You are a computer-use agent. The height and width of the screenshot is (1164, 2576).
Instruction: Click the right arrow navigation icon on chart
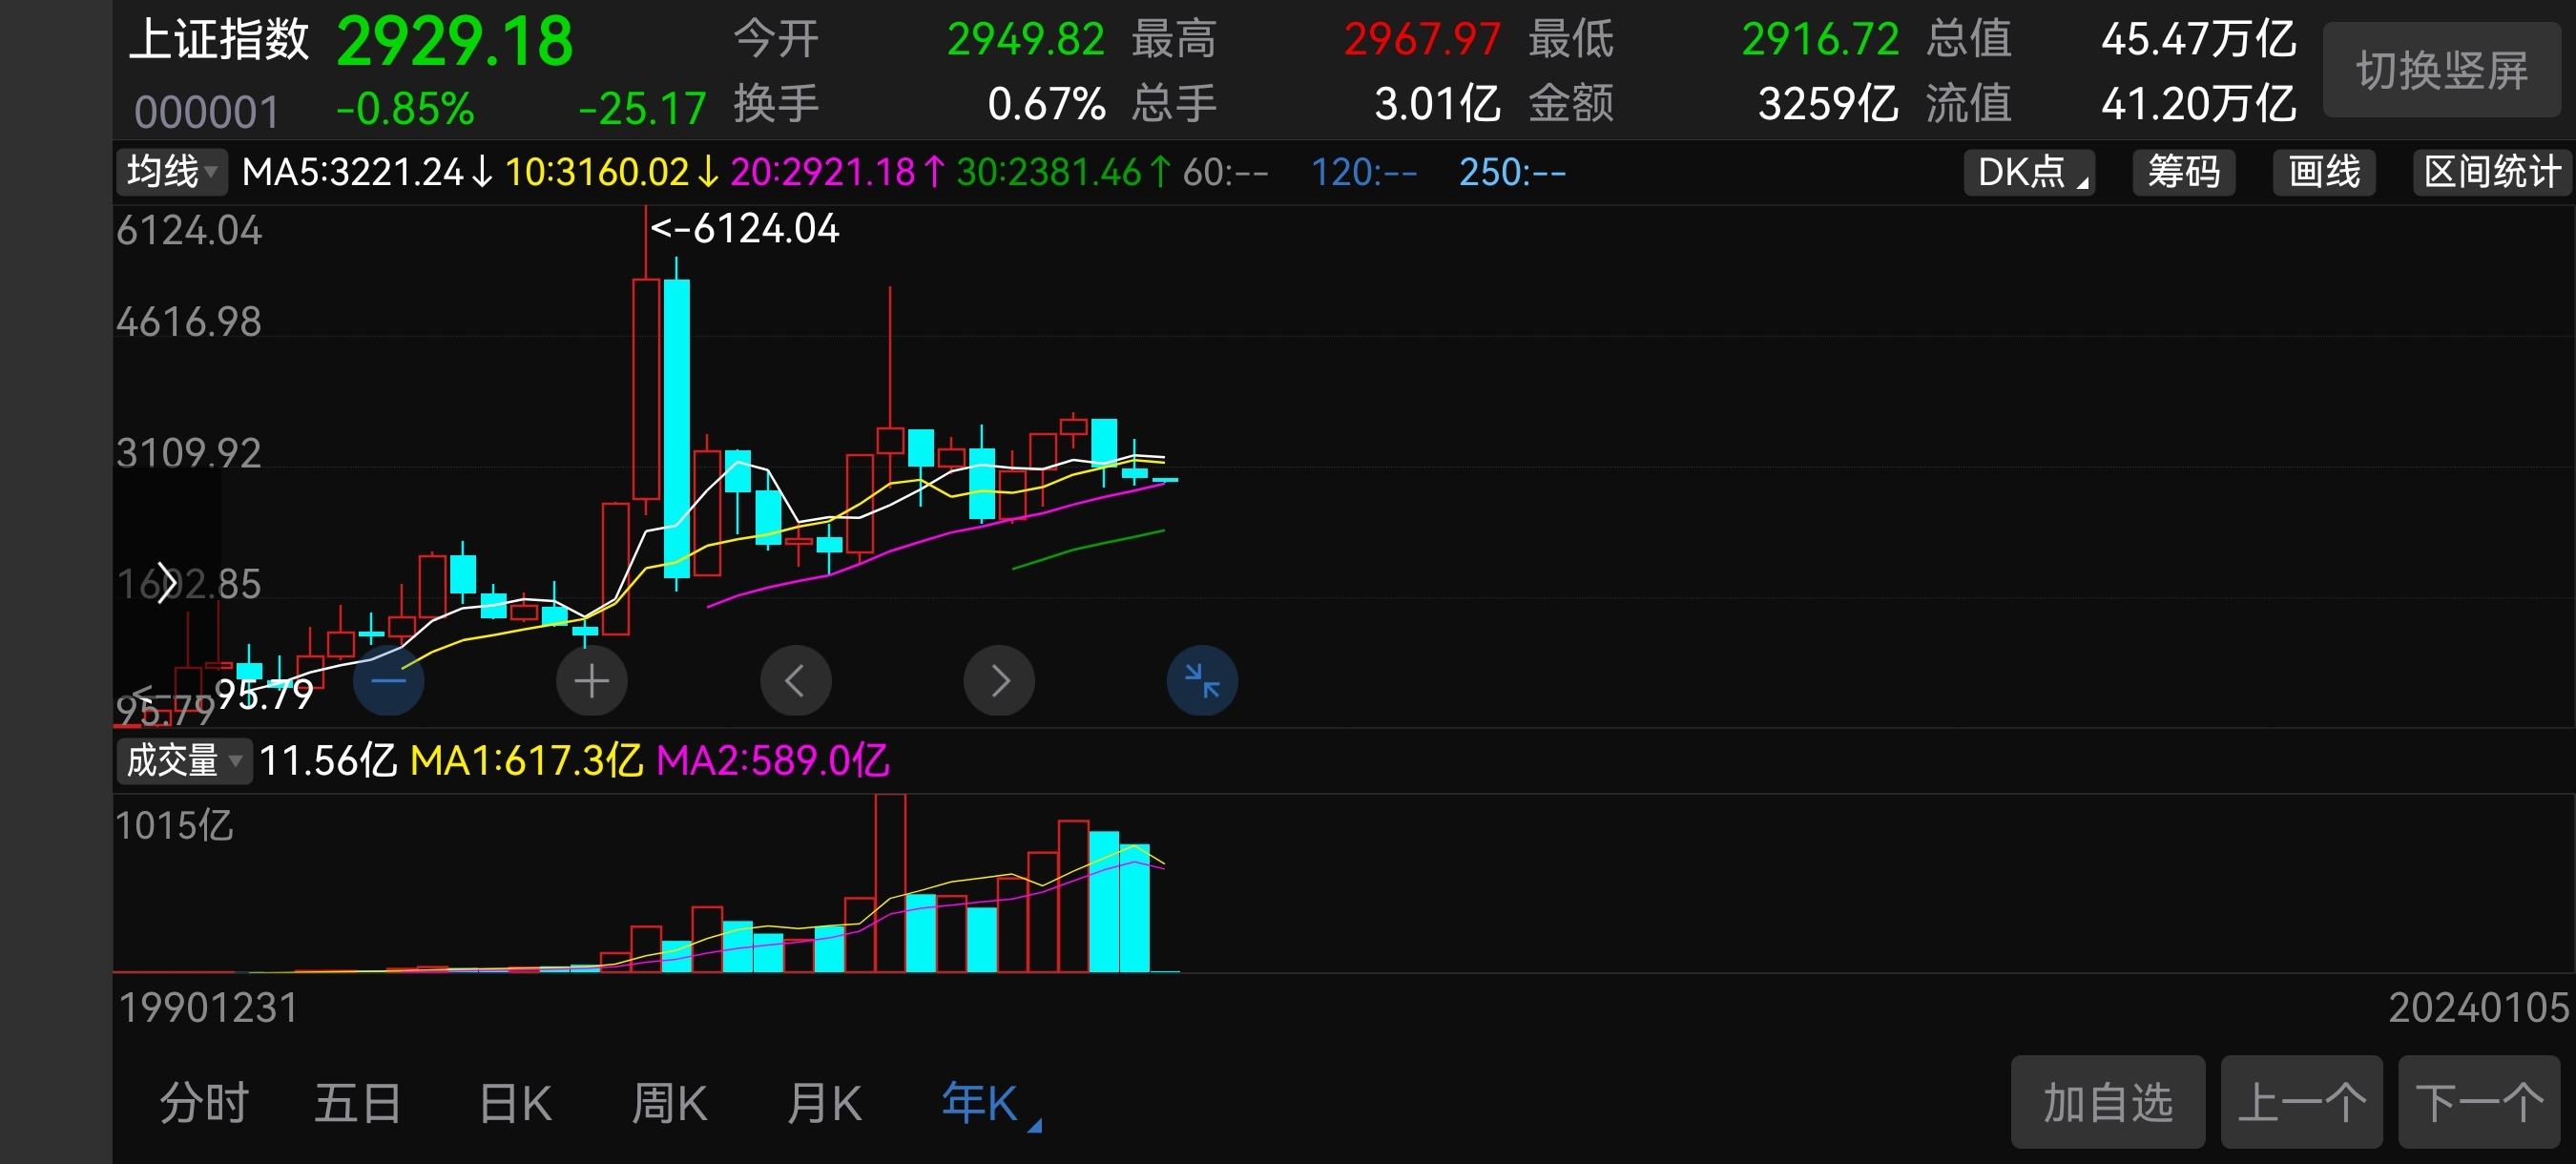coord(999,680)
